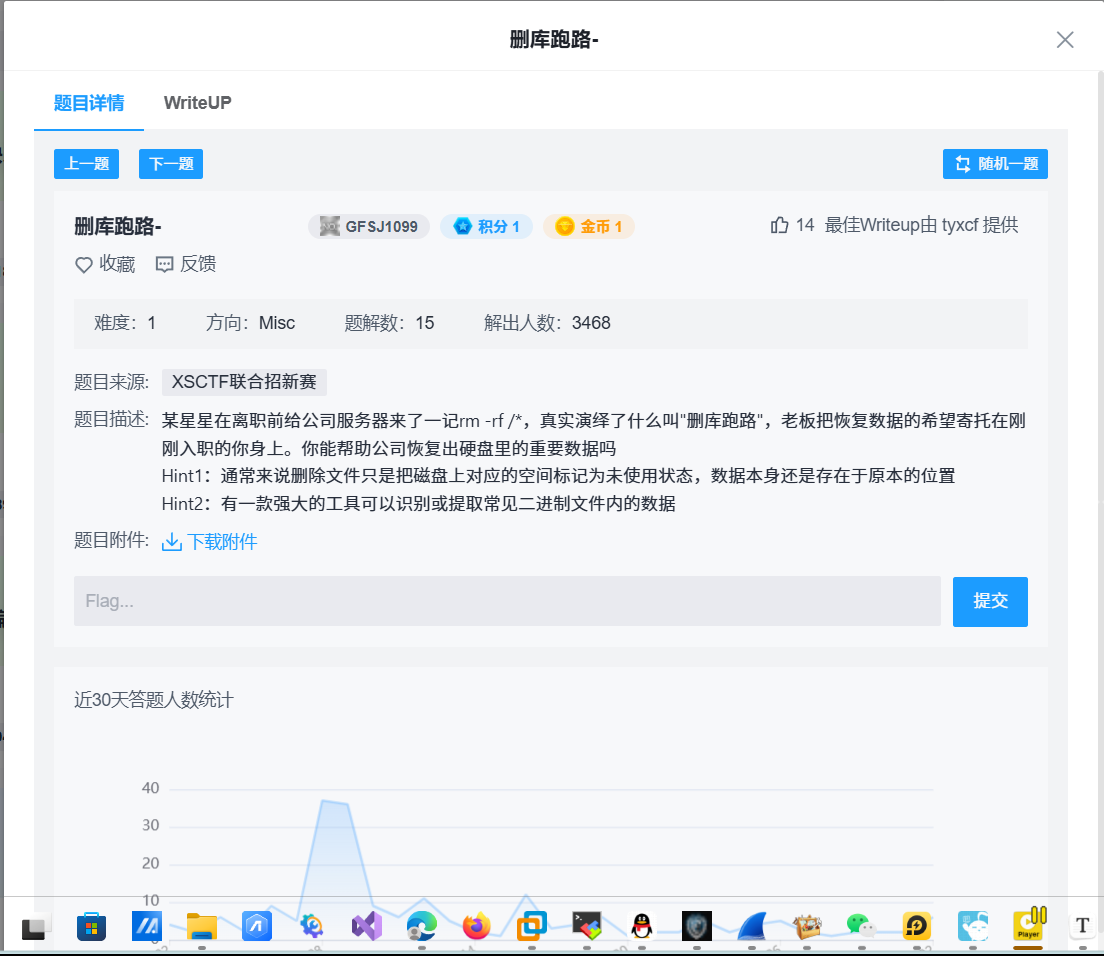Open feedback via the 反馈 chat icon
This screenshot has width=1104, height=956.
[x=184, y=264]
